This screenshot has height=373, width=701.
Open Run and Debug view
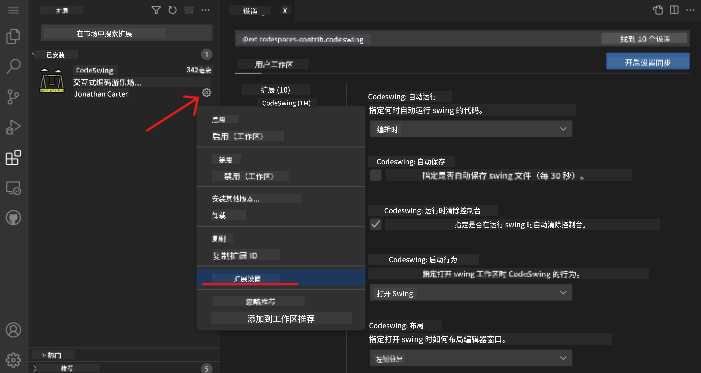[x=13, y=127]
